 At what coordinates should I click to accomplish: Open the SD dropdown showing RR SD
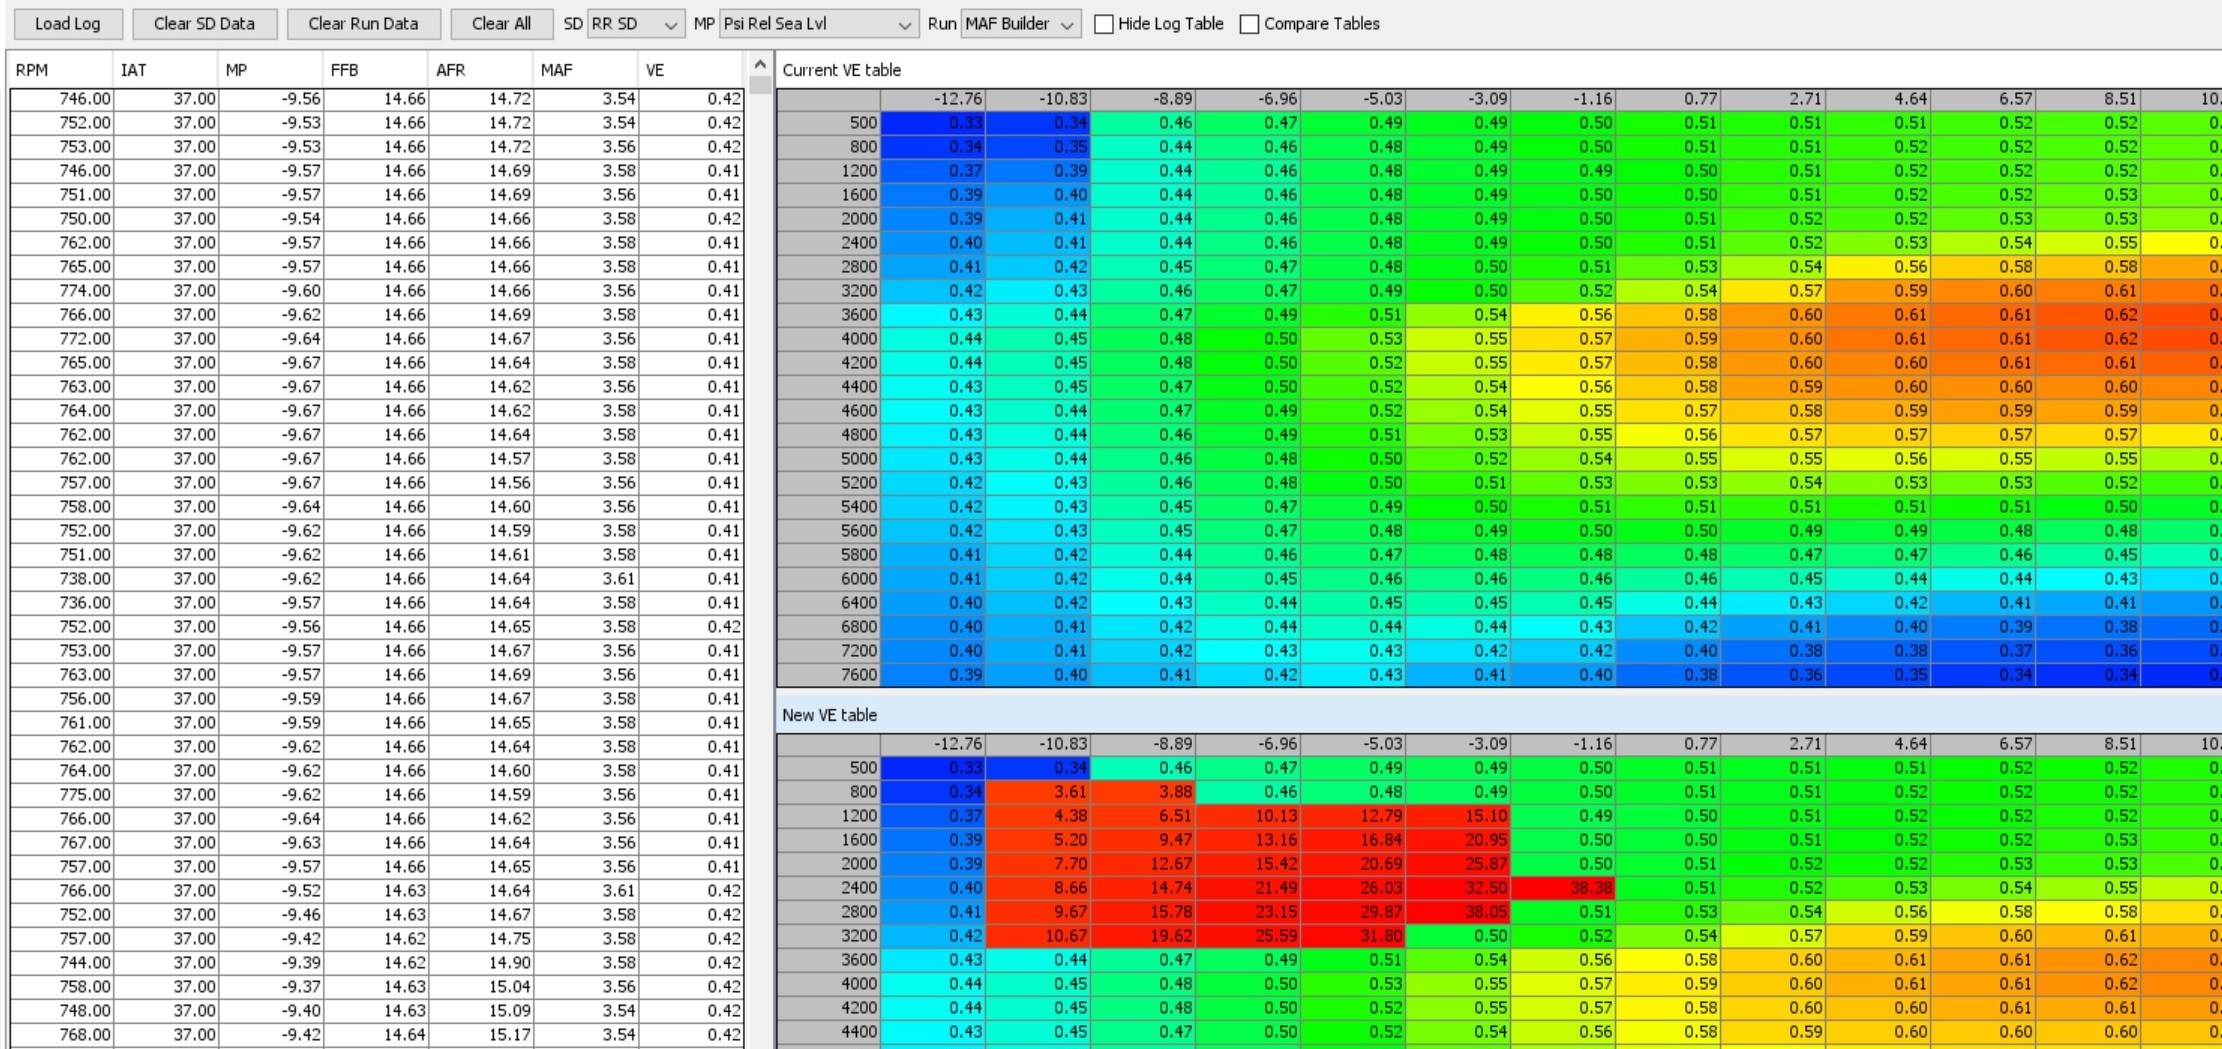(635, 24)
